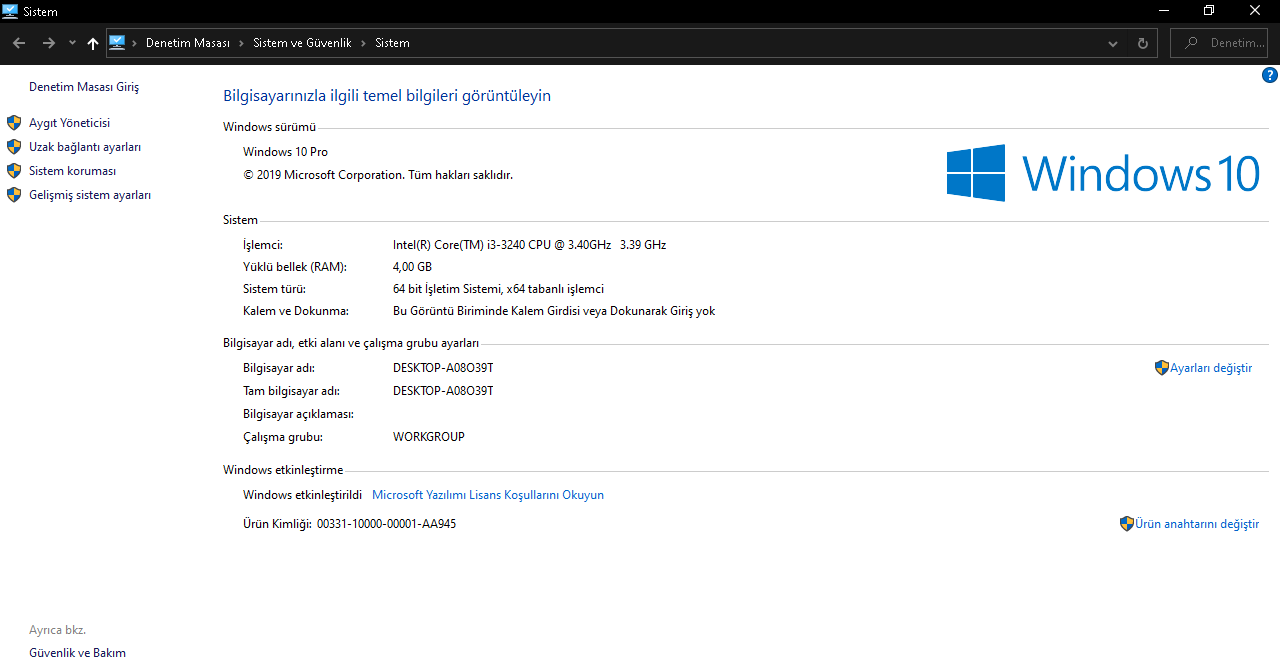Click the WORKGROUP value

coord(429,437)
